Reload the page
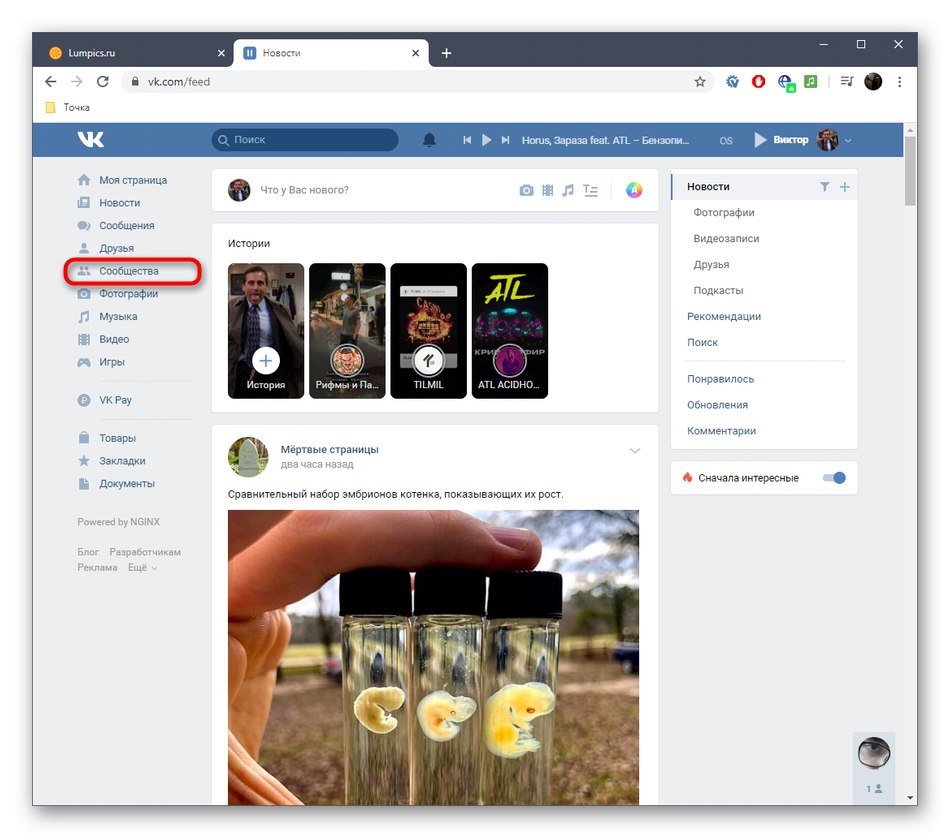 point(102,81)
